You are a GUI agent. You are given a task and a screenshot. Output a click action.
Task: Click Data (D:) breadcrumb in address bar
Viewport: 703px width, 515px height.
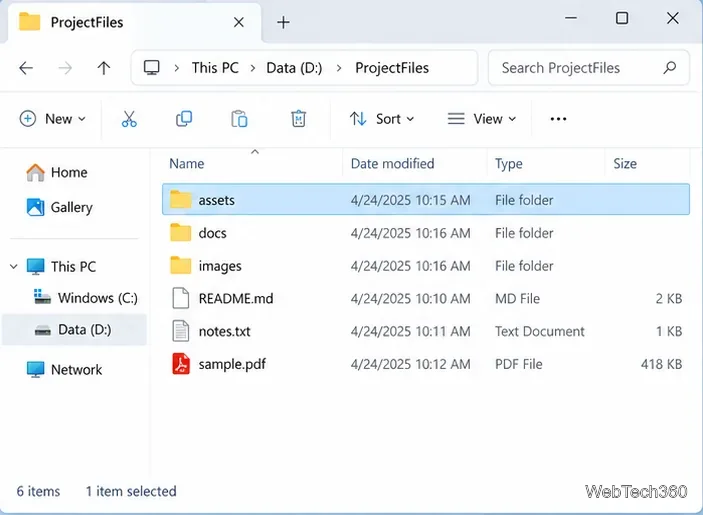[294, 68]
